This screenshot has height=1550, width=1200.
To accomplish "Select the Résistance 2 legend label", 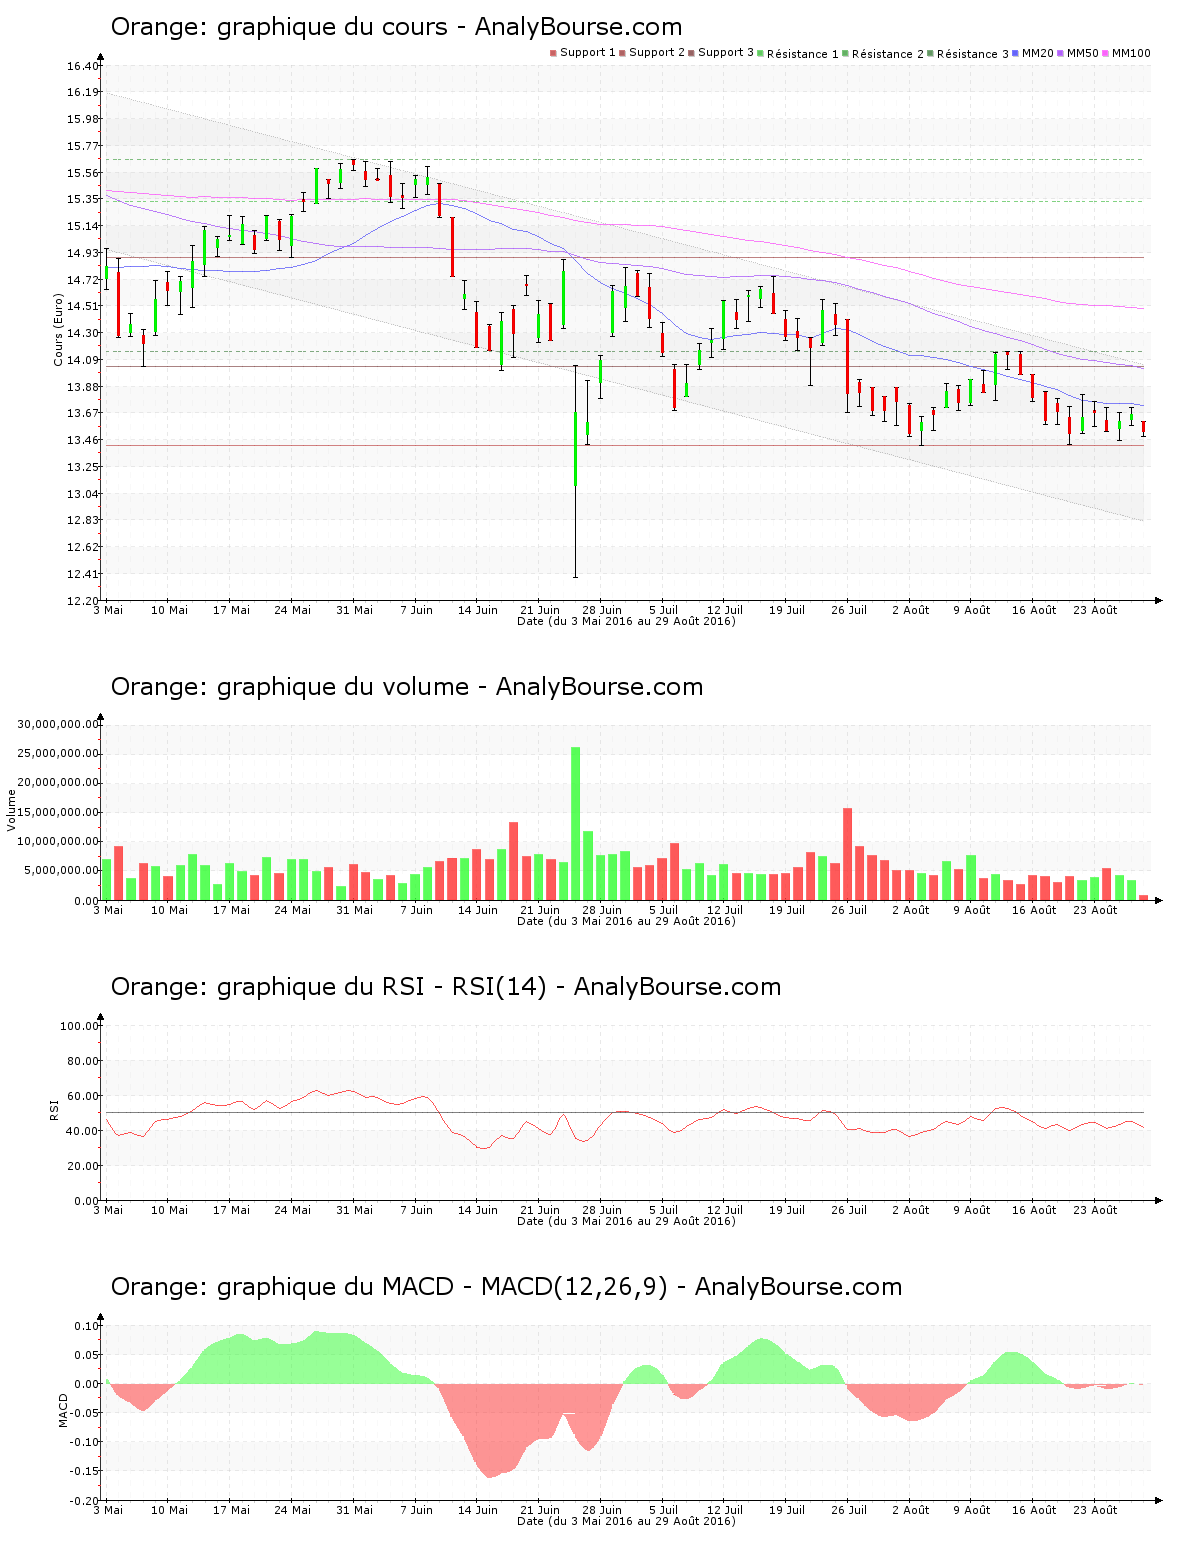I will [888, 54].
